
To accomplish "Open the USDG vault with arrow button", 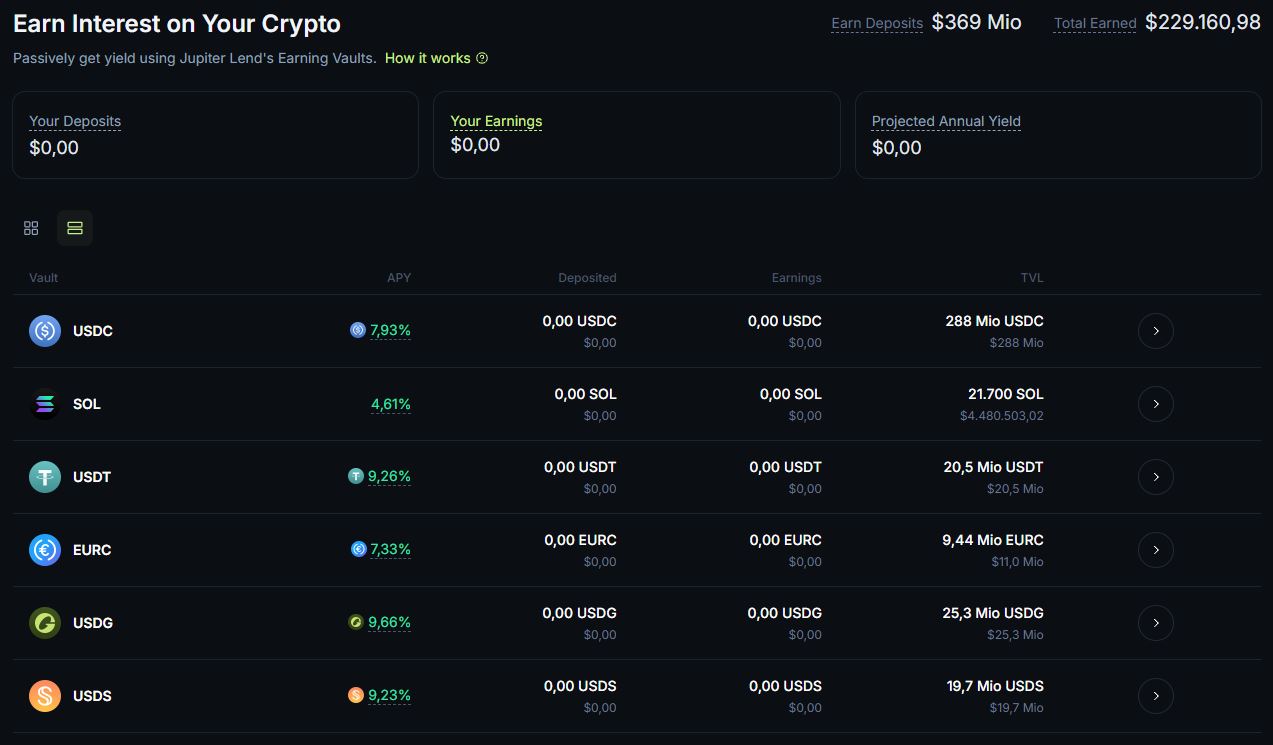I will coord(1156,623).
